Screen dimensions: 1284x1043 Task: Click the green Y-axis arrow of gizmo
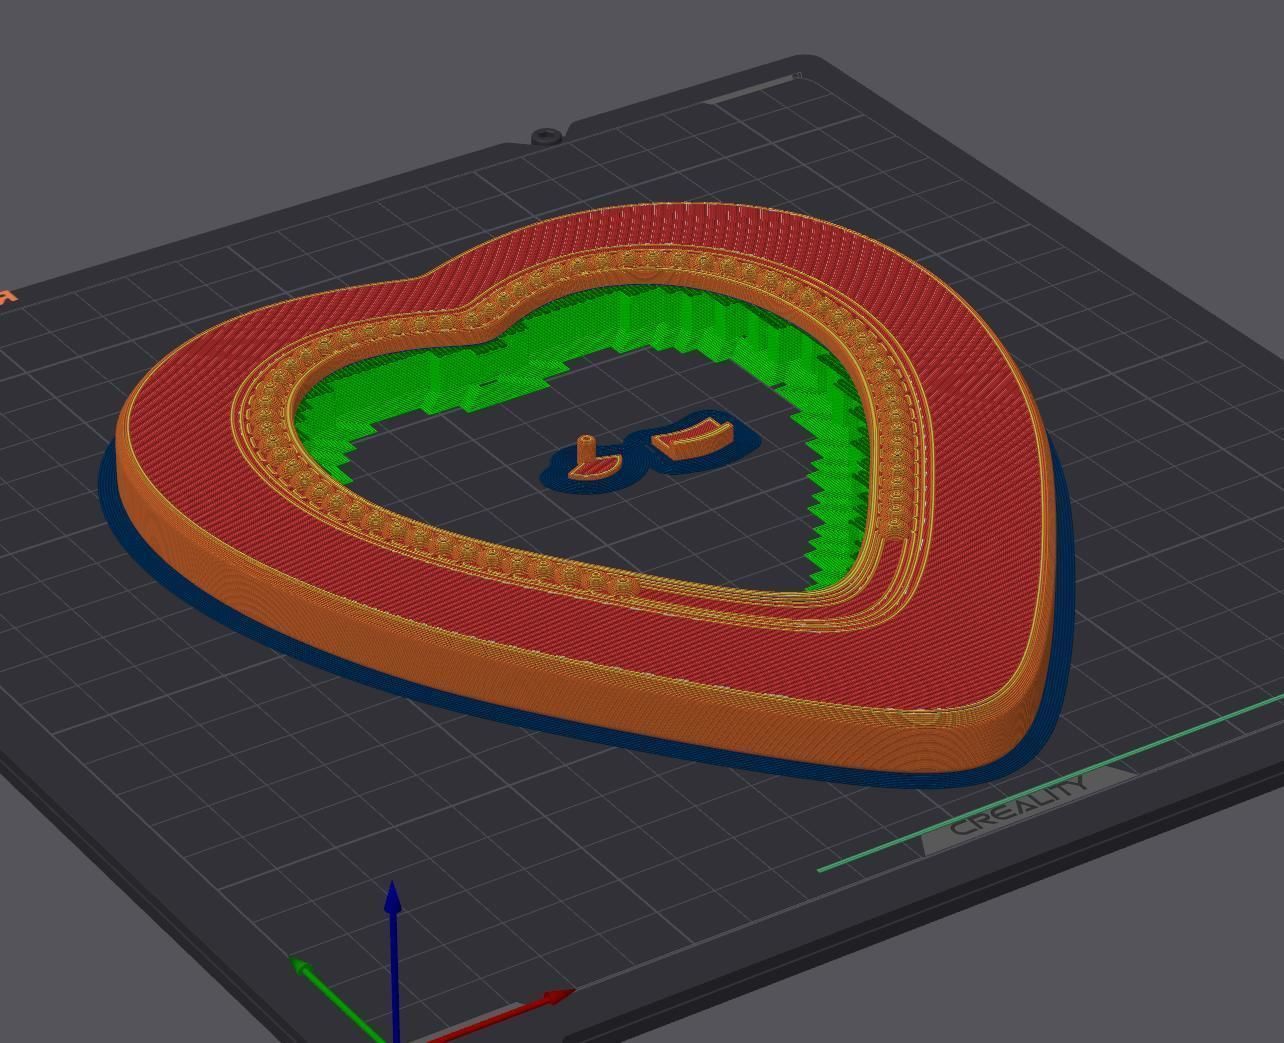click(x=338, y=998)
